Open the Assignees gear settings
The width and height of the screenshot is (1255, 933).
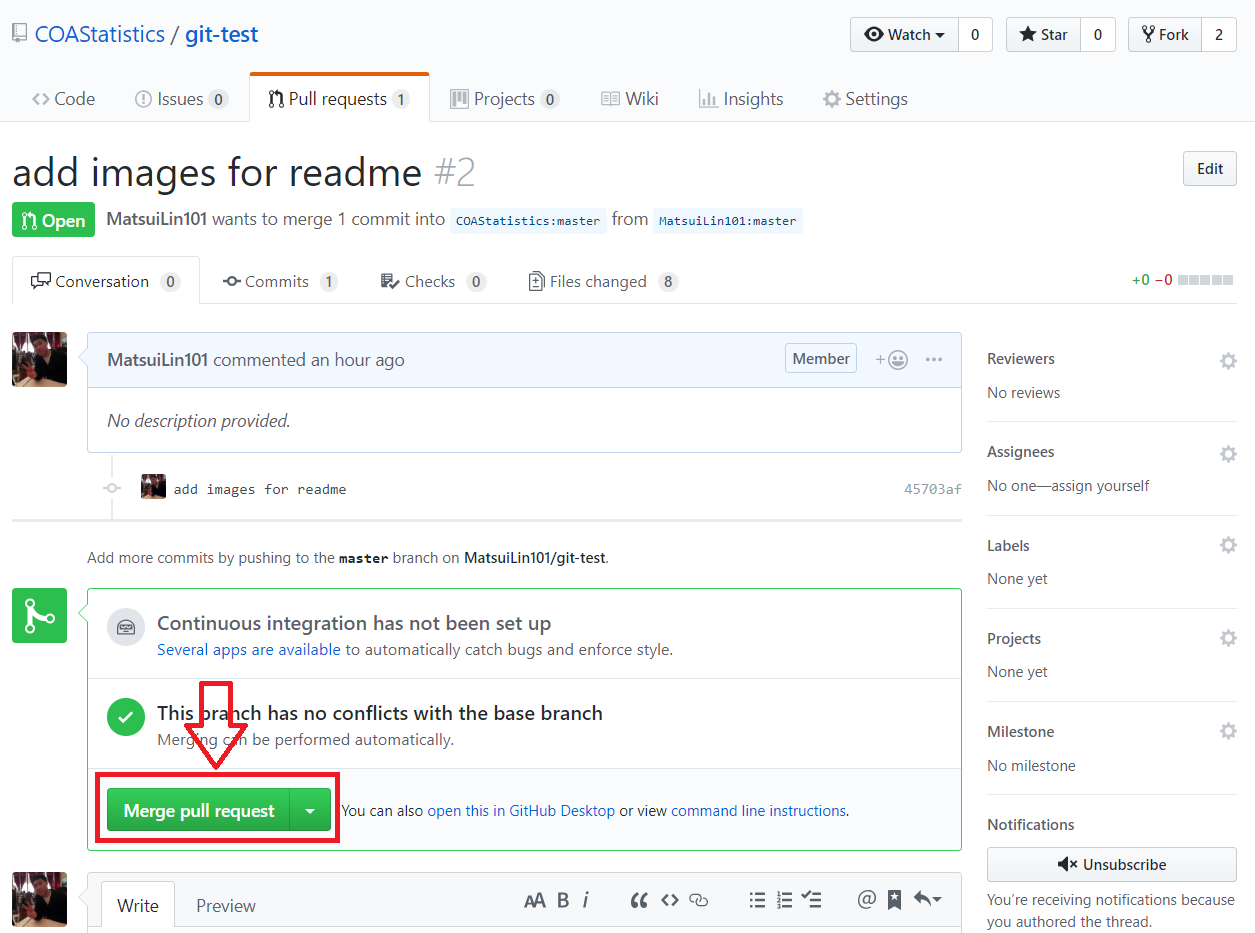1228,453
